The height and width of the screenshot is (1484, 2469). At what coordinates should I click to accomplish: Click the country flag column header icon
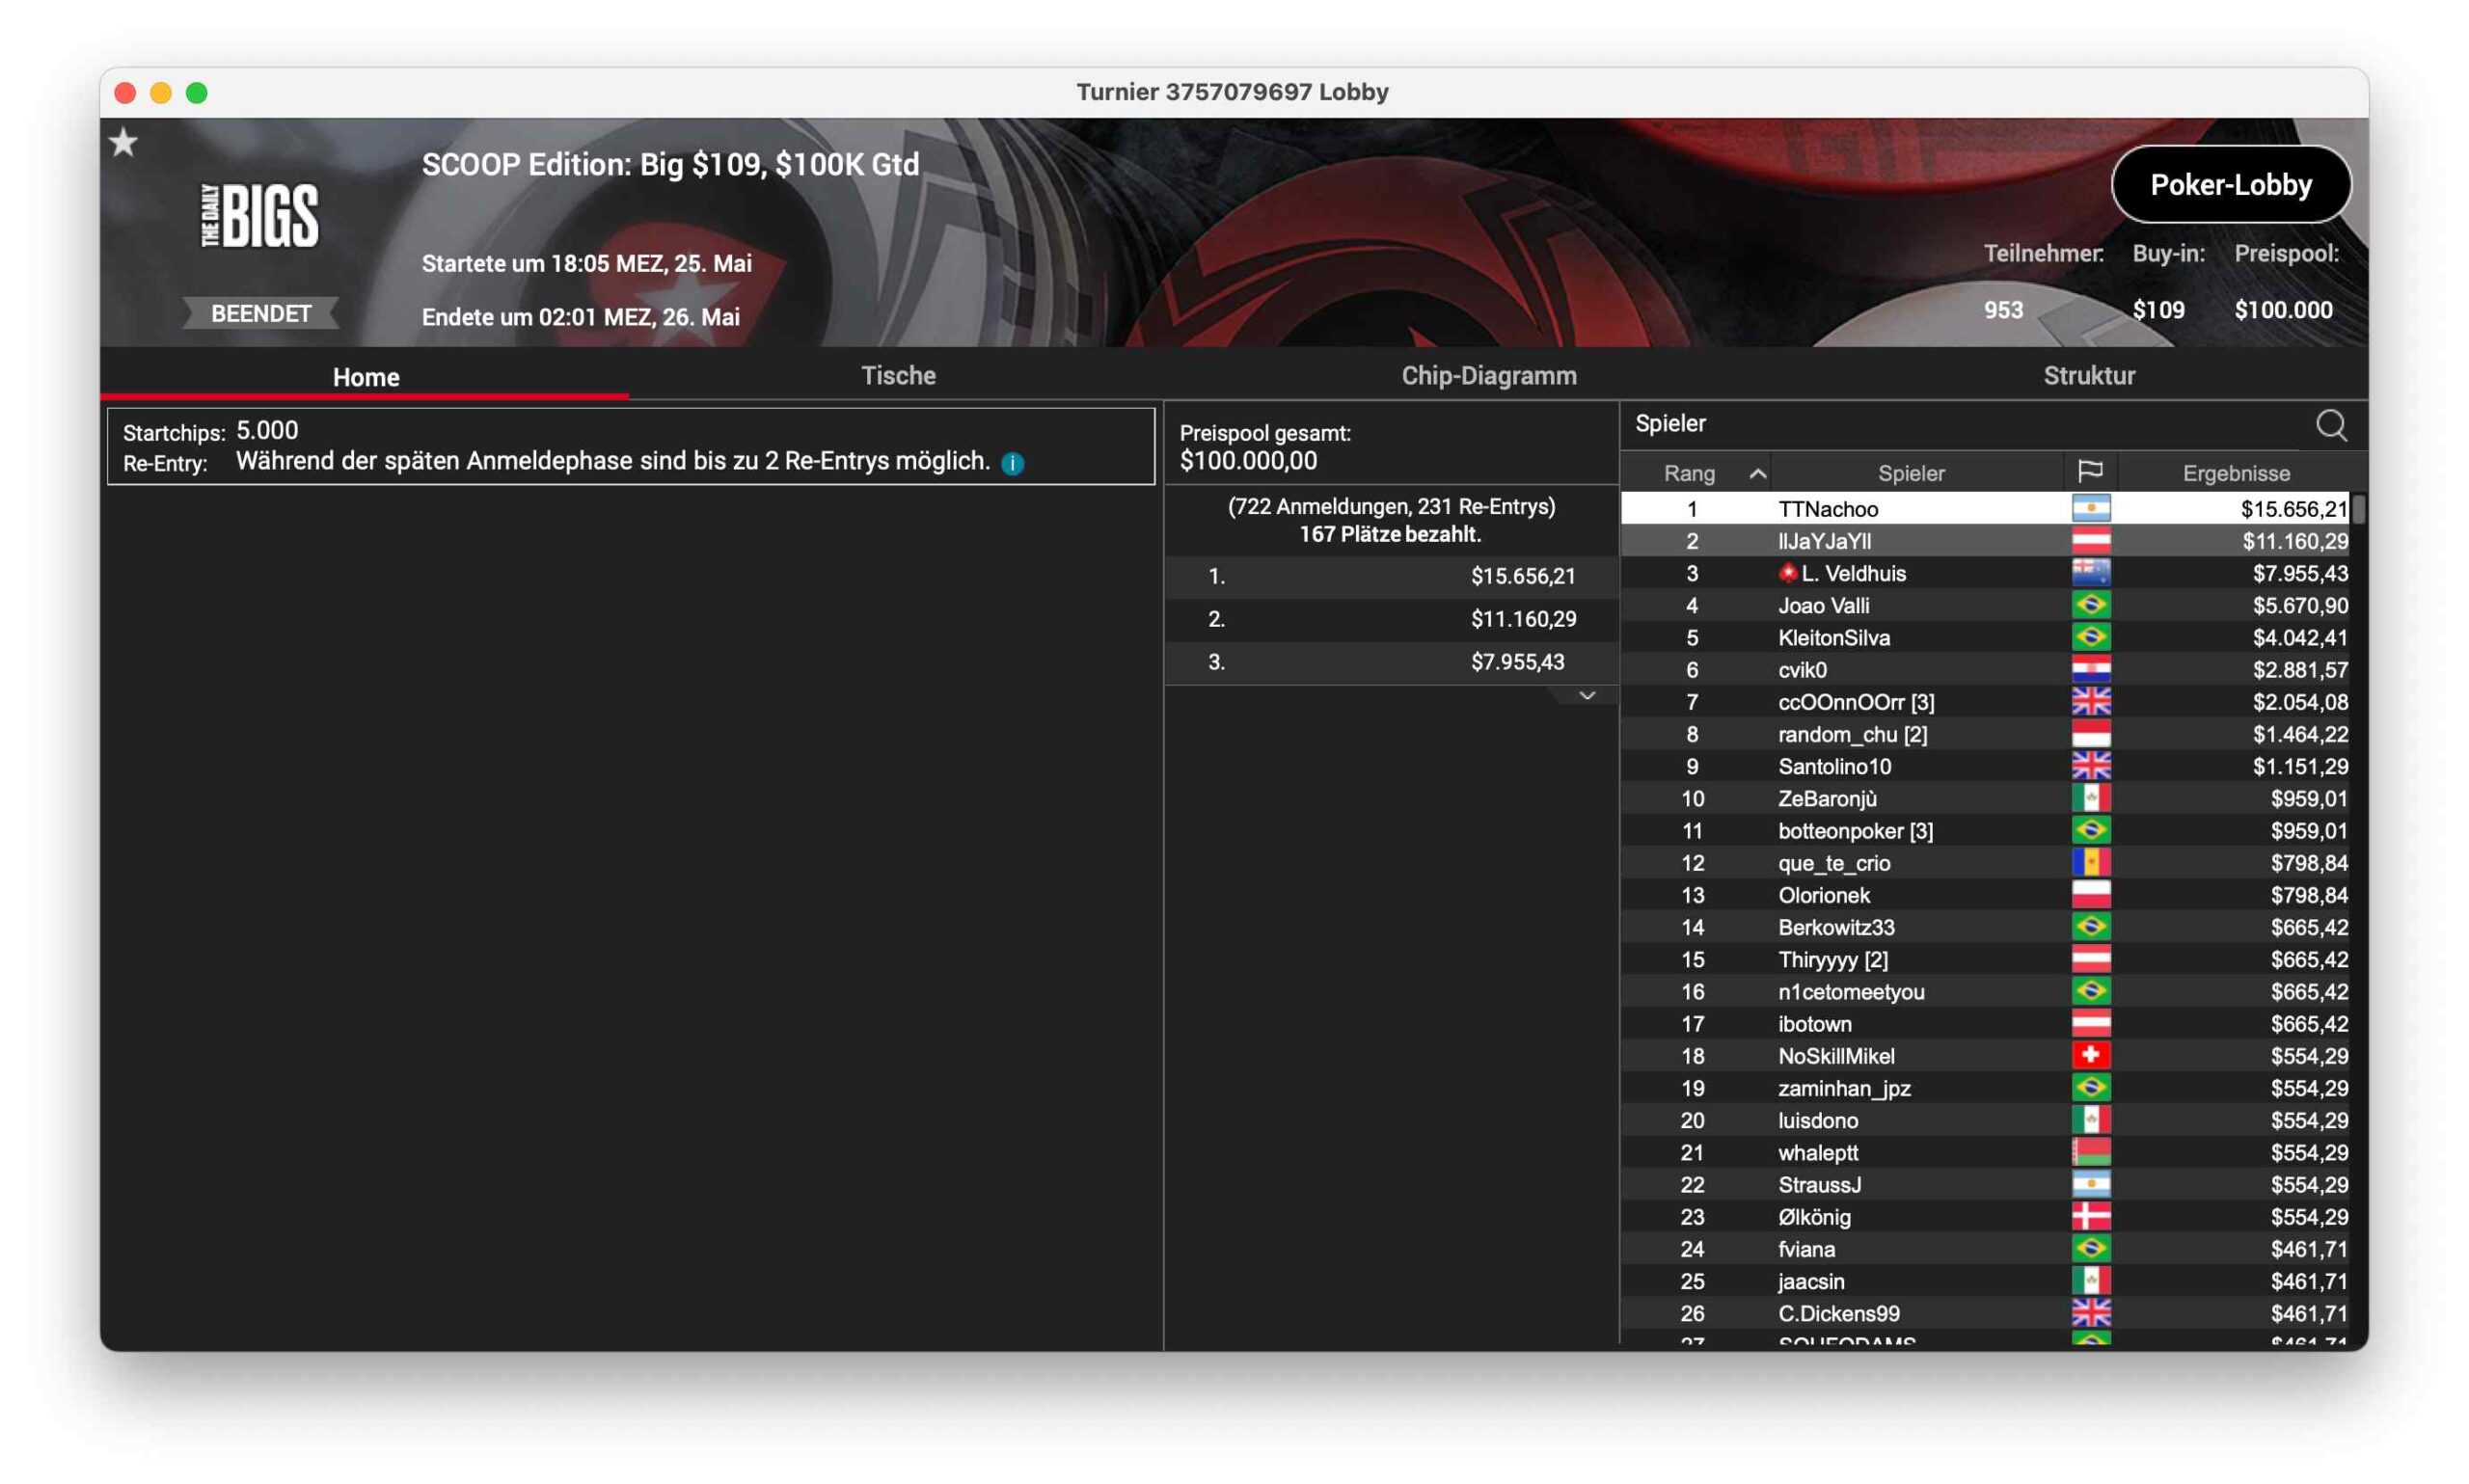pyautogui.click(x=2089, y=471)
